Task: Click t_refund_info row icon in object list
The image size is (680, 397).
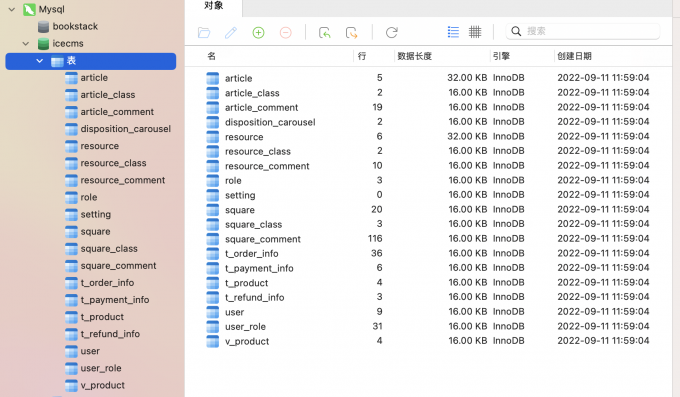Action: point(212,297)
